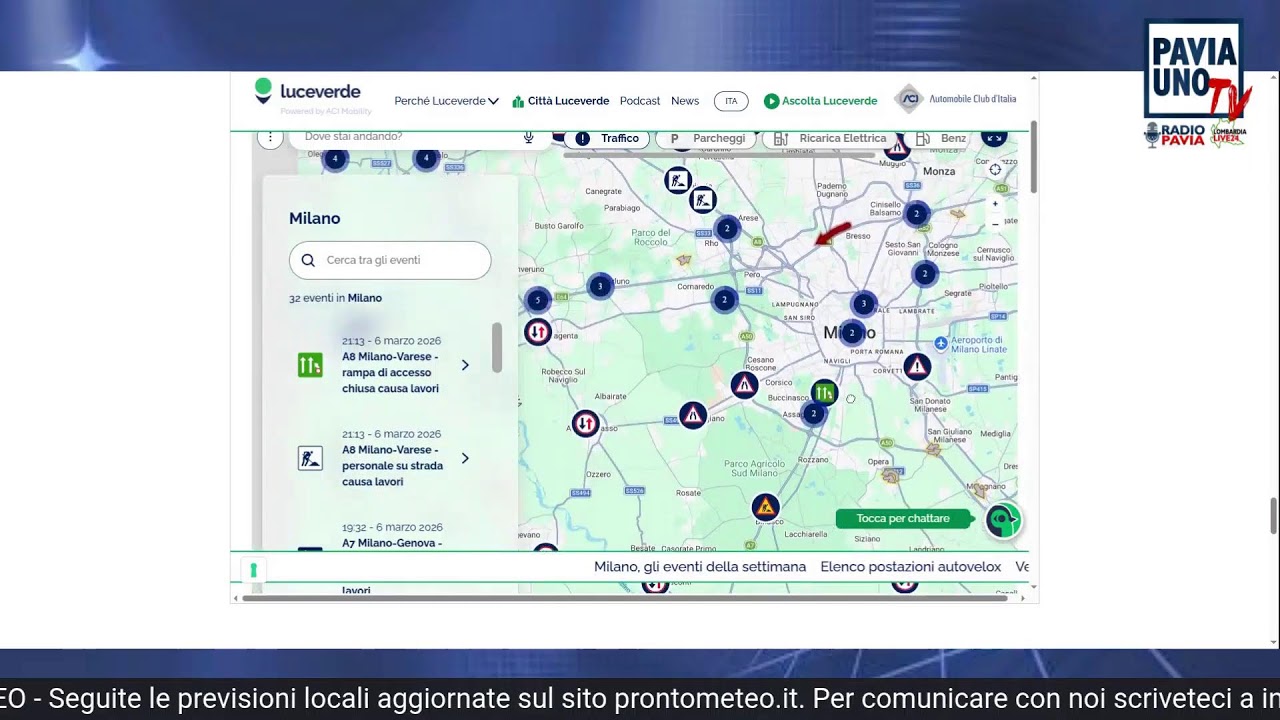
Task: Open two-way traffic marker near Abbiategrasso
Action: [586, 424]
